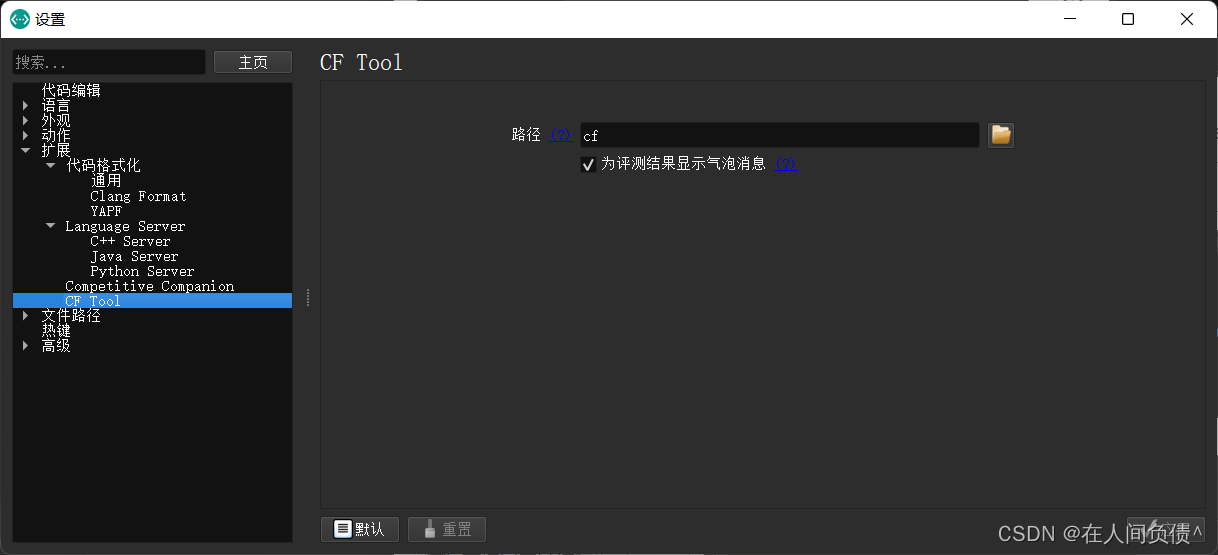Expand the 语言 tree node

point(26,106)
